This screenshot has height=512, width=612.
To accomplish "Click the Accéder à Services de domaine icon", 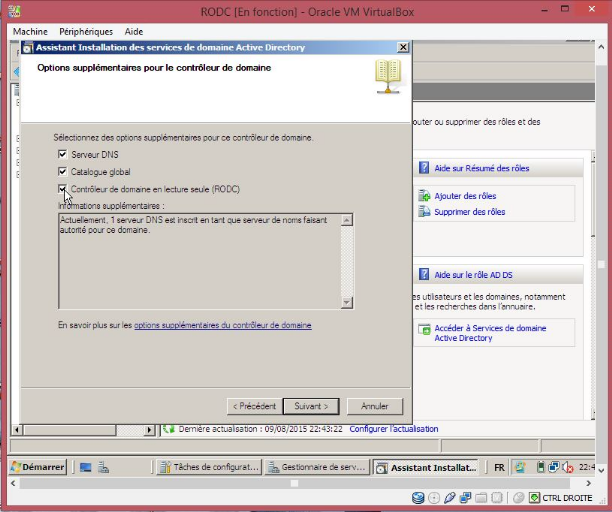I will [x=424, y=330].
